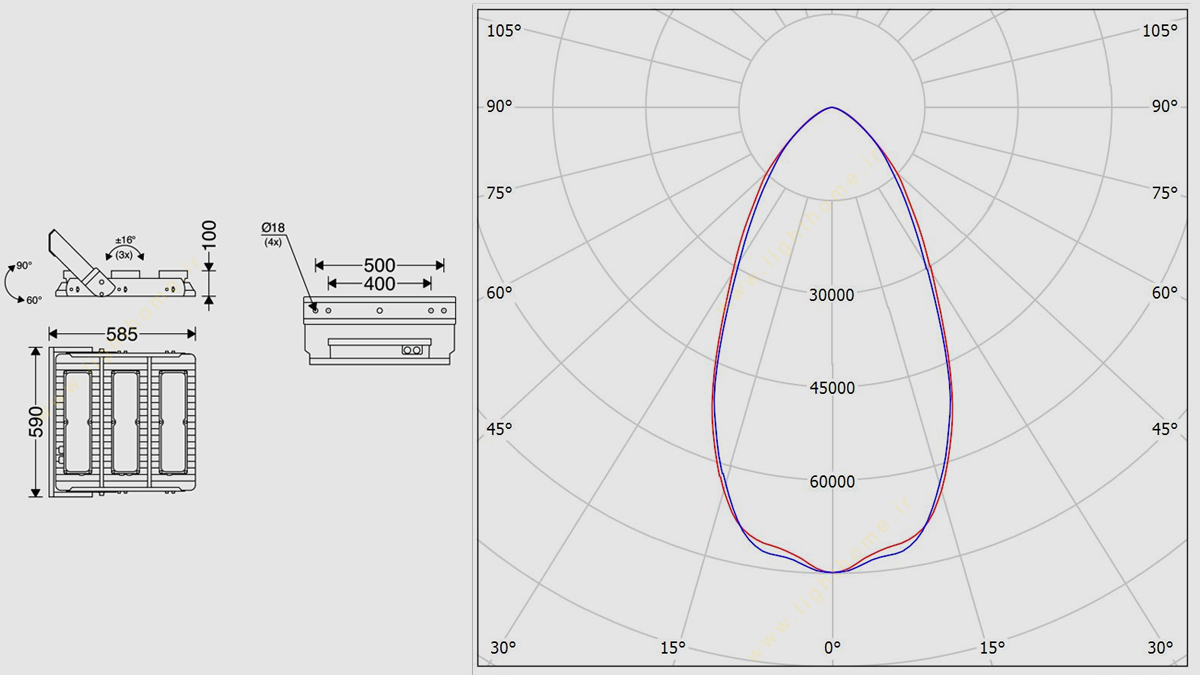Click the left 15° polar chart label
This screenshot has width=1200, height=675.
(673, 648)
